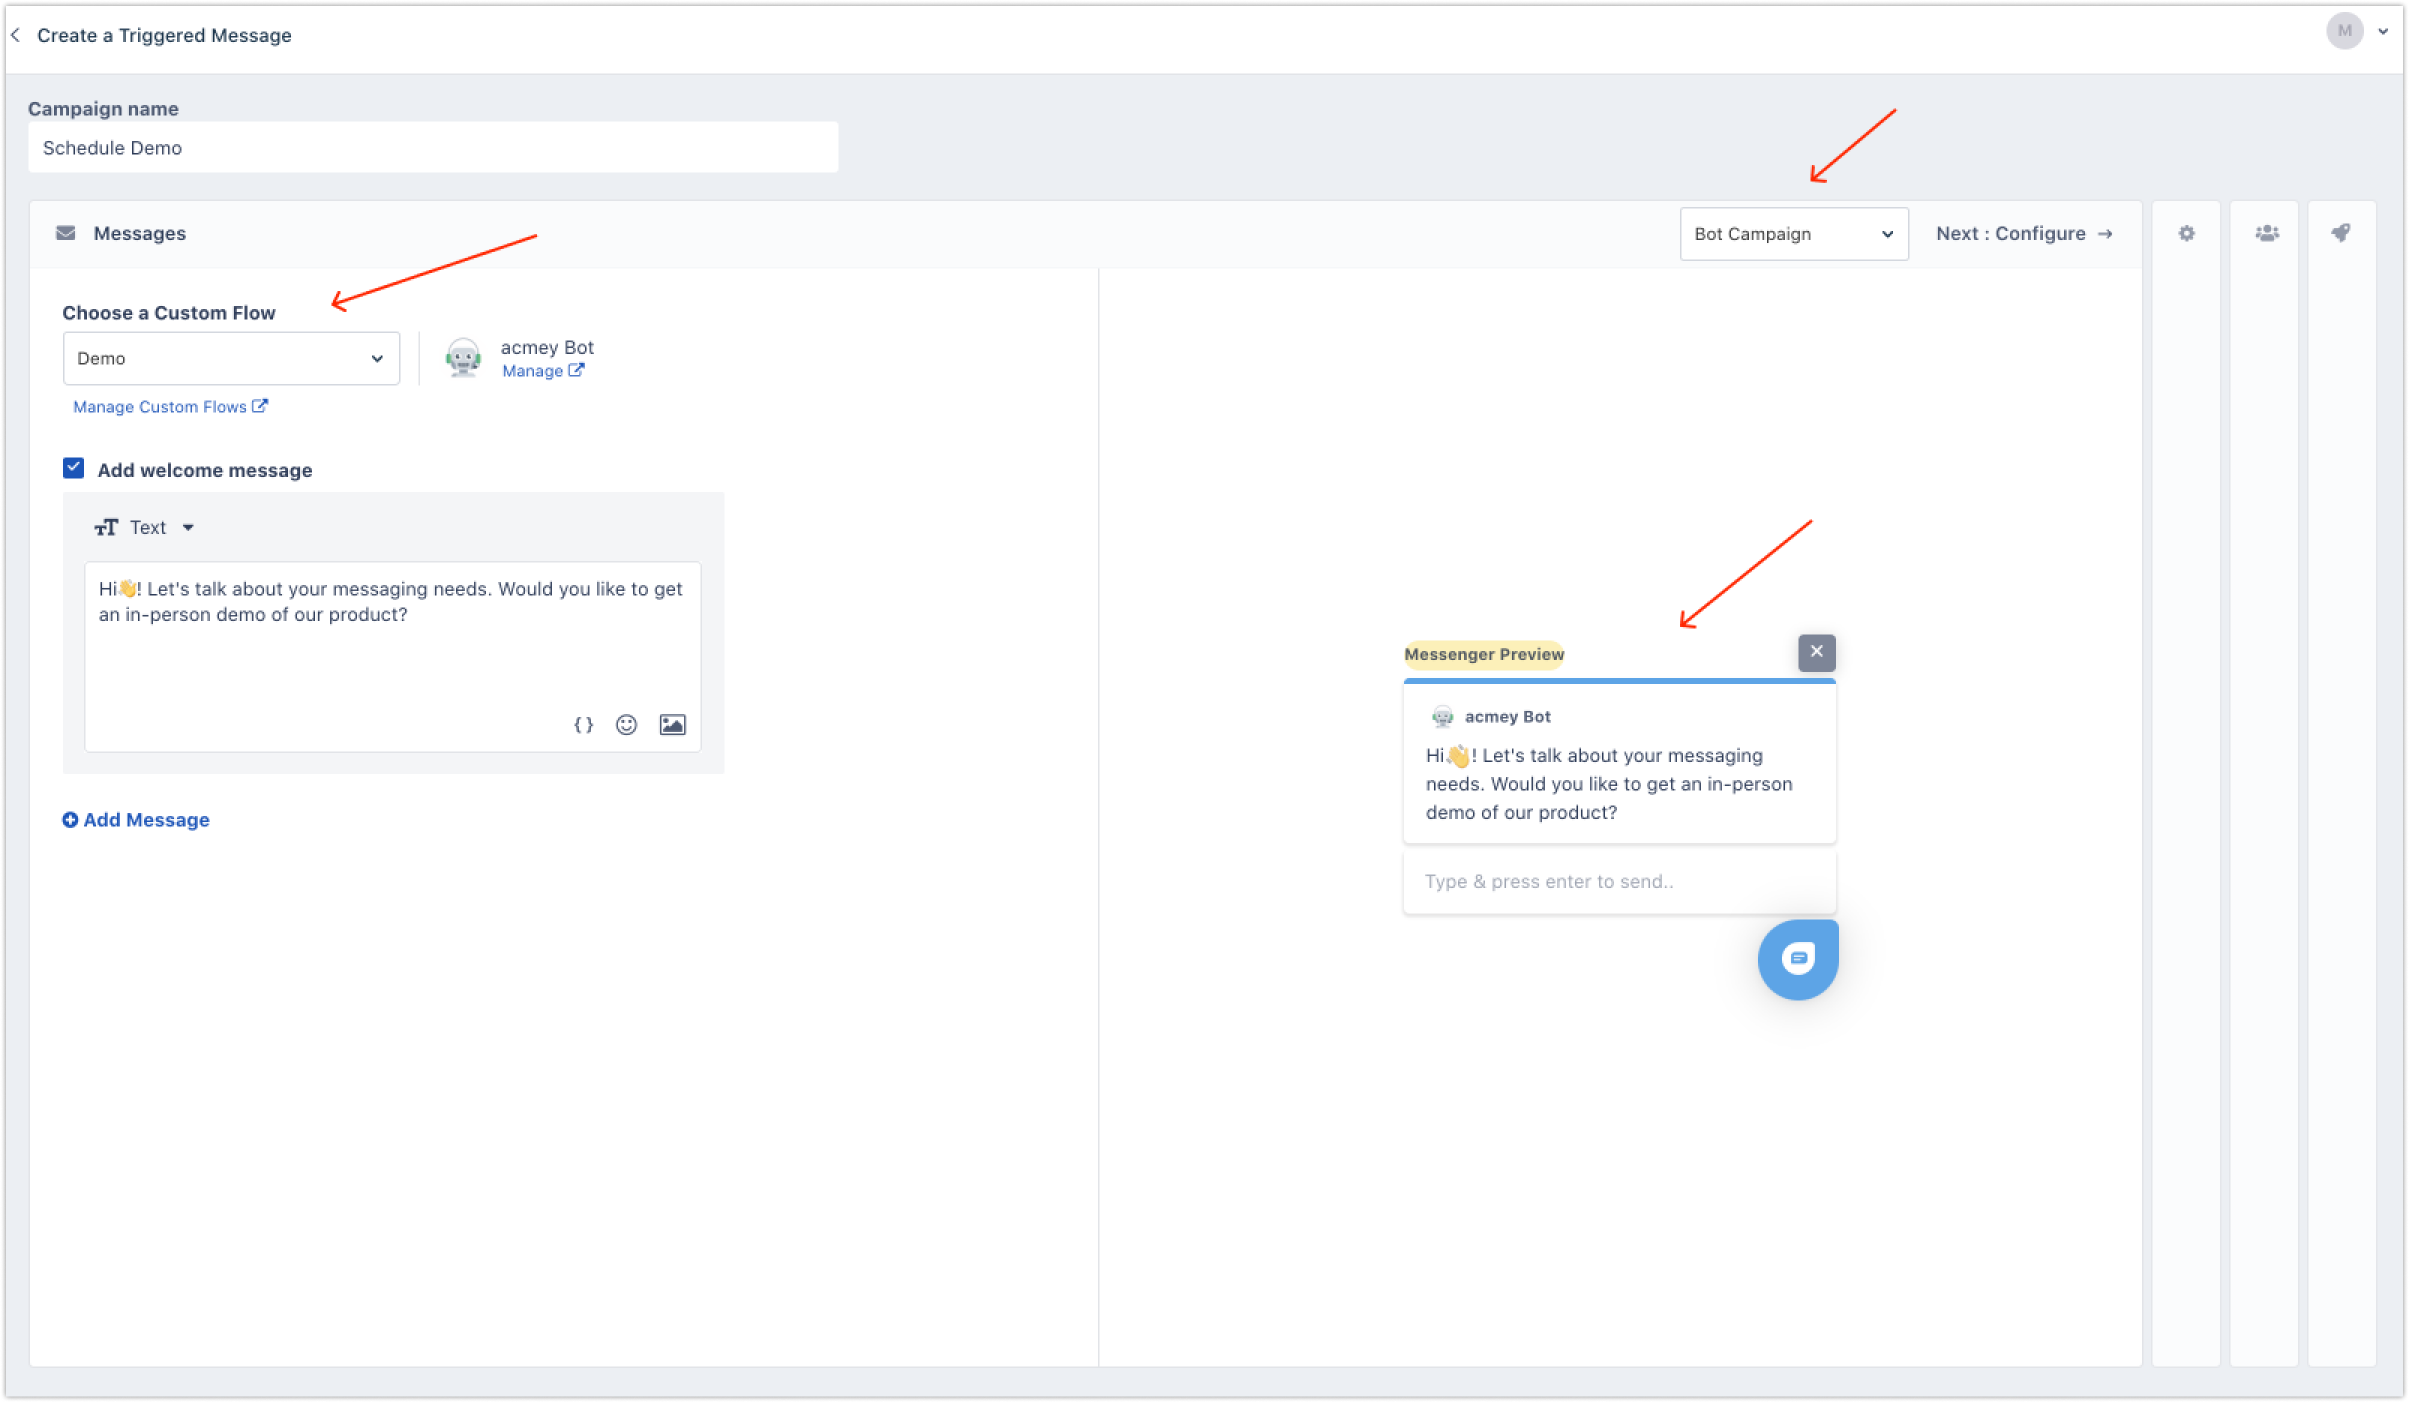Expand the Demo custom flow dropdown
Screen dimensions: 2410x1403
click(x=231, y=358)
